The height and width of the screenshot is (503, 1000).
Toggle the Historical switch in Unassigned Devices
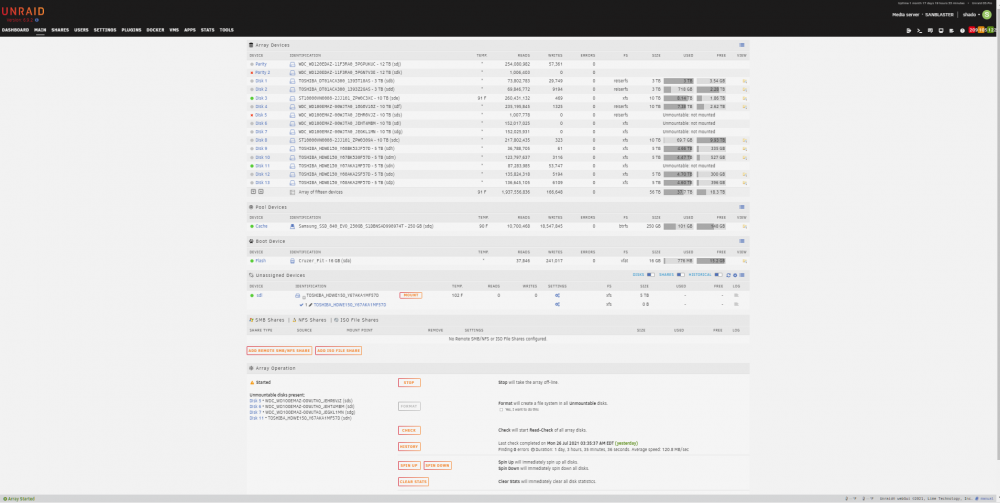pyautogui.click(x=719, y=275)
